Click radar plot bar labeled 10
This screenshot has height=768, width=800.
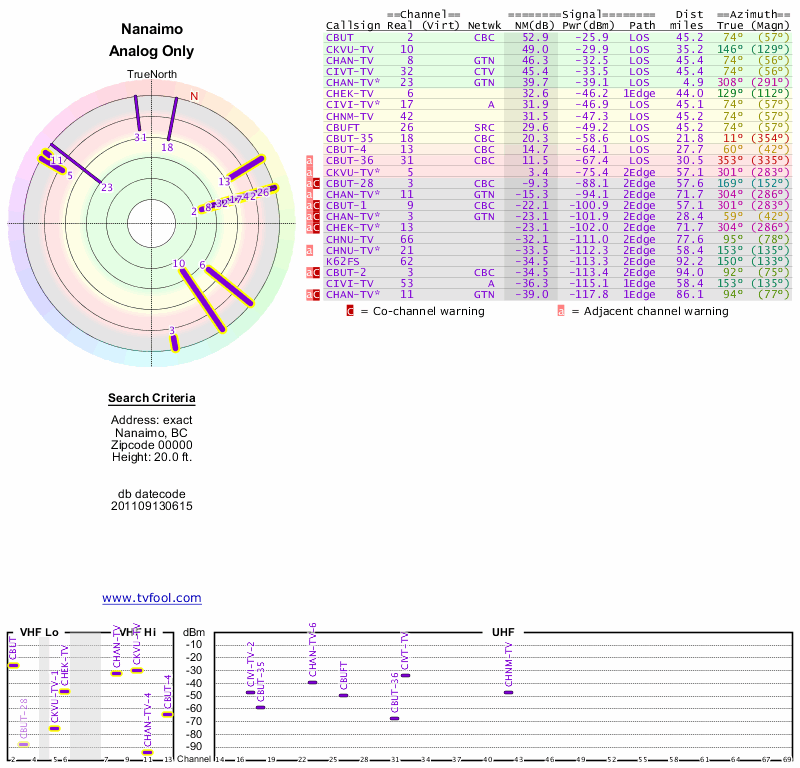203,300
